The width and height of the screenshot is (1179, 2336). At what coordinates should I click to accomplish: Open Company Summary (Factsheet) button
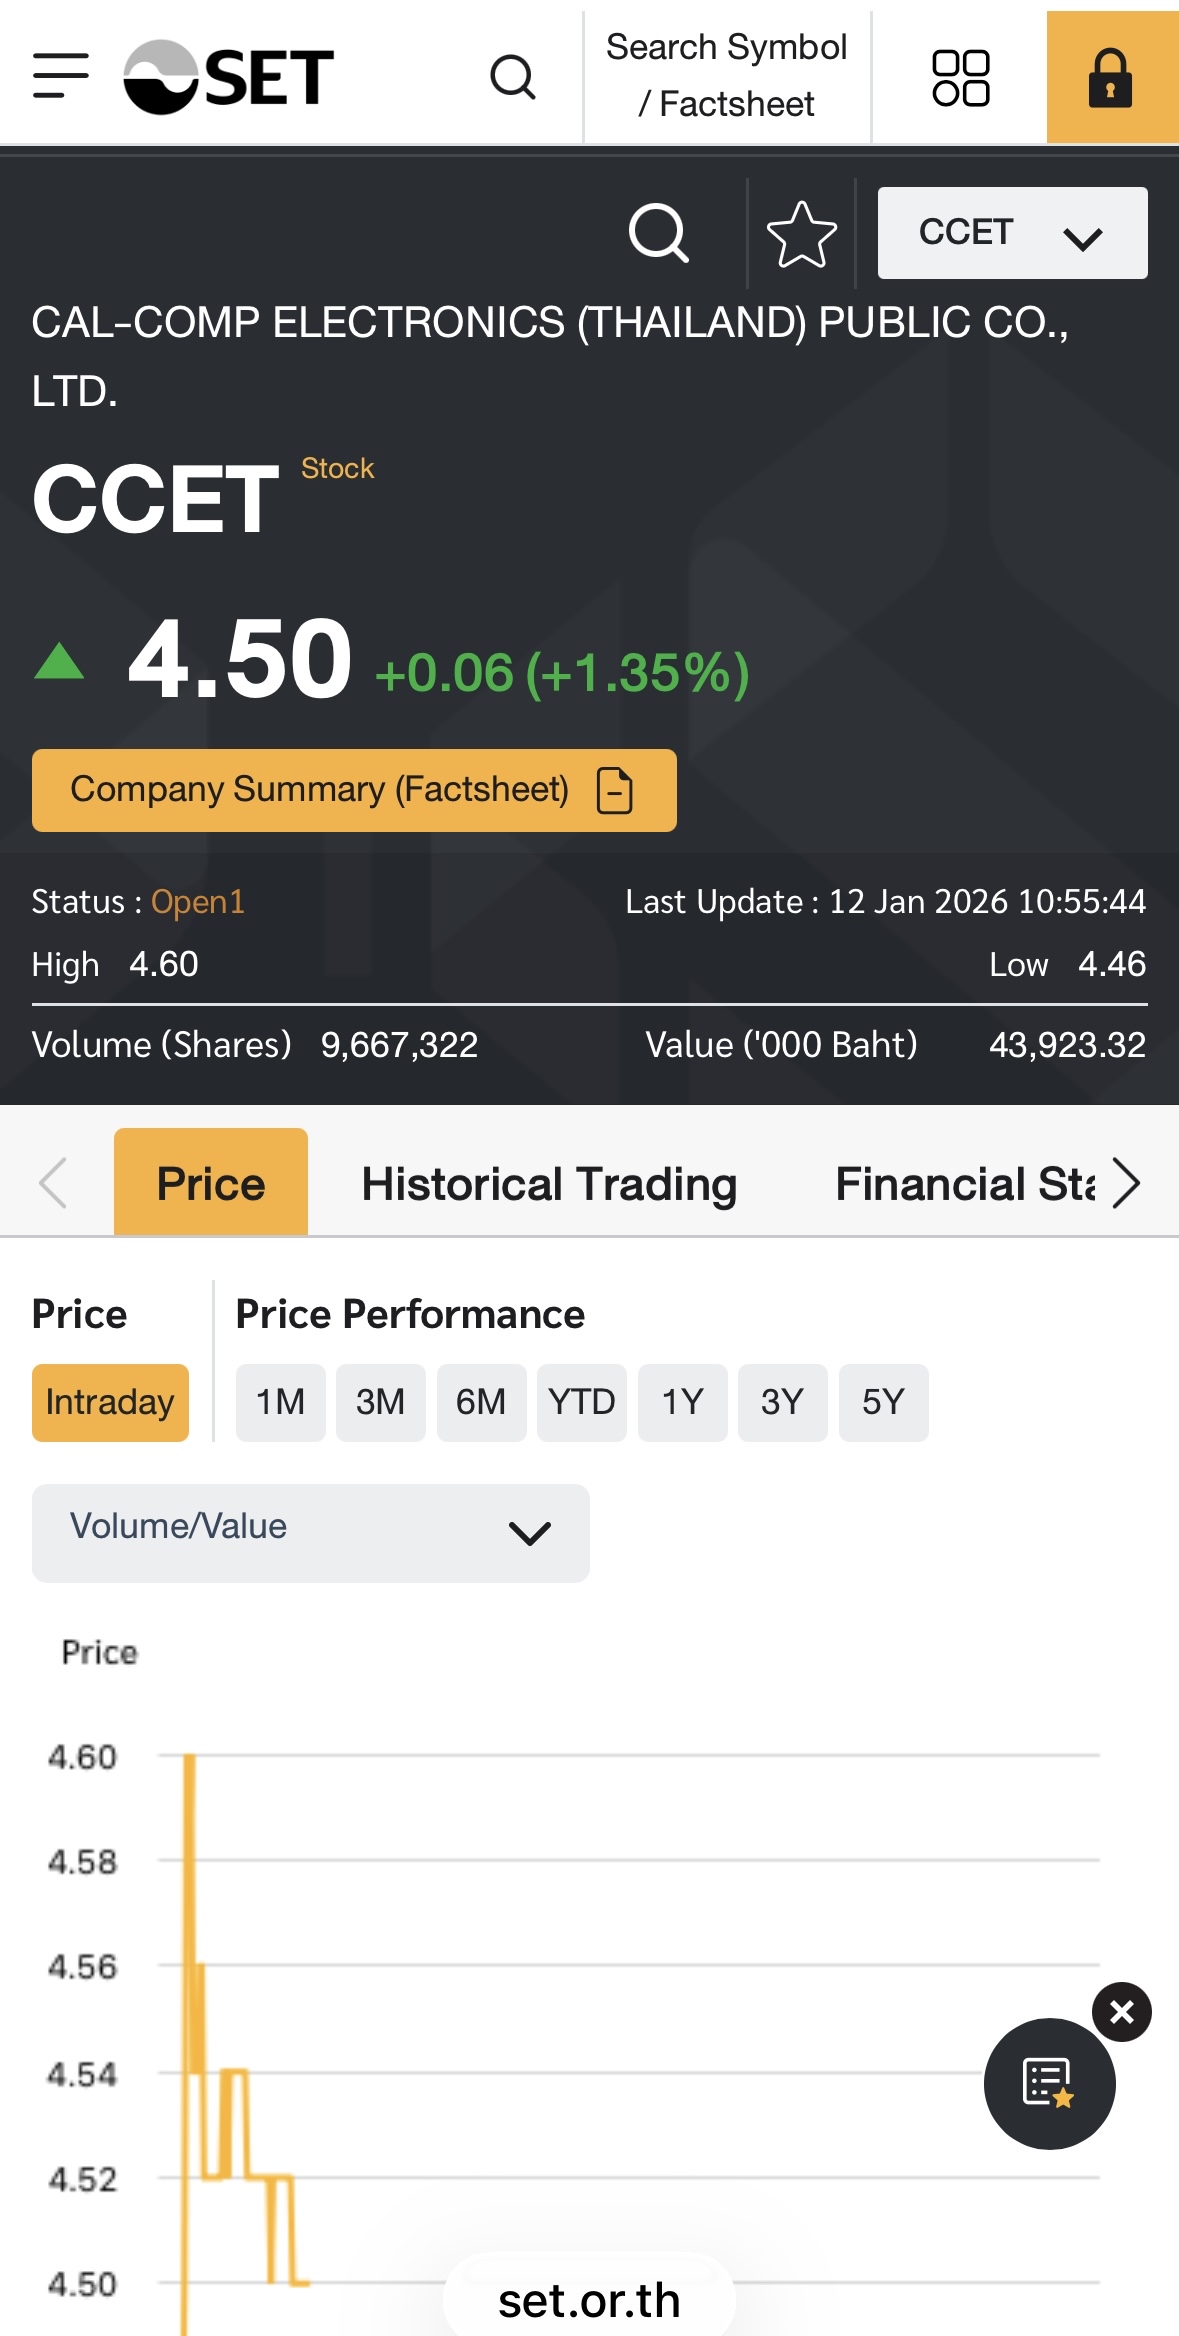354,790
